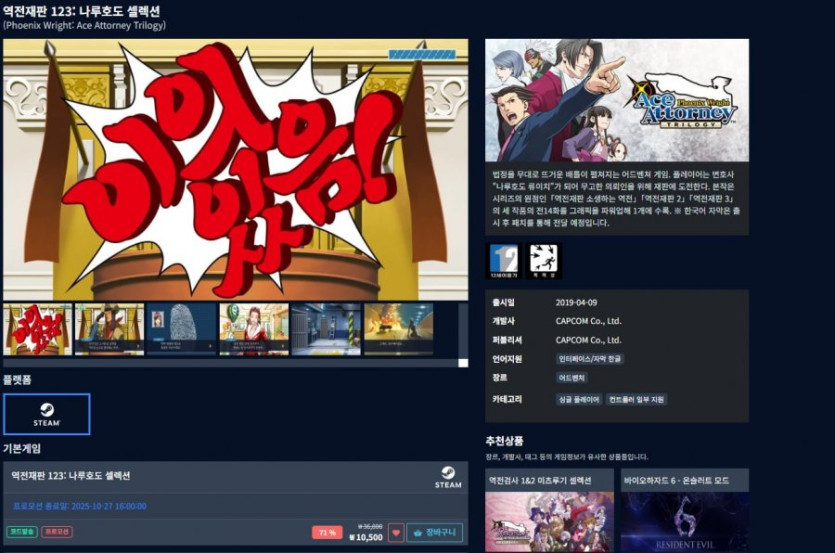Click the 12+ age rating icon
Image resolution: width=835 pixels, height=553 pixels.
click(501, 261)
